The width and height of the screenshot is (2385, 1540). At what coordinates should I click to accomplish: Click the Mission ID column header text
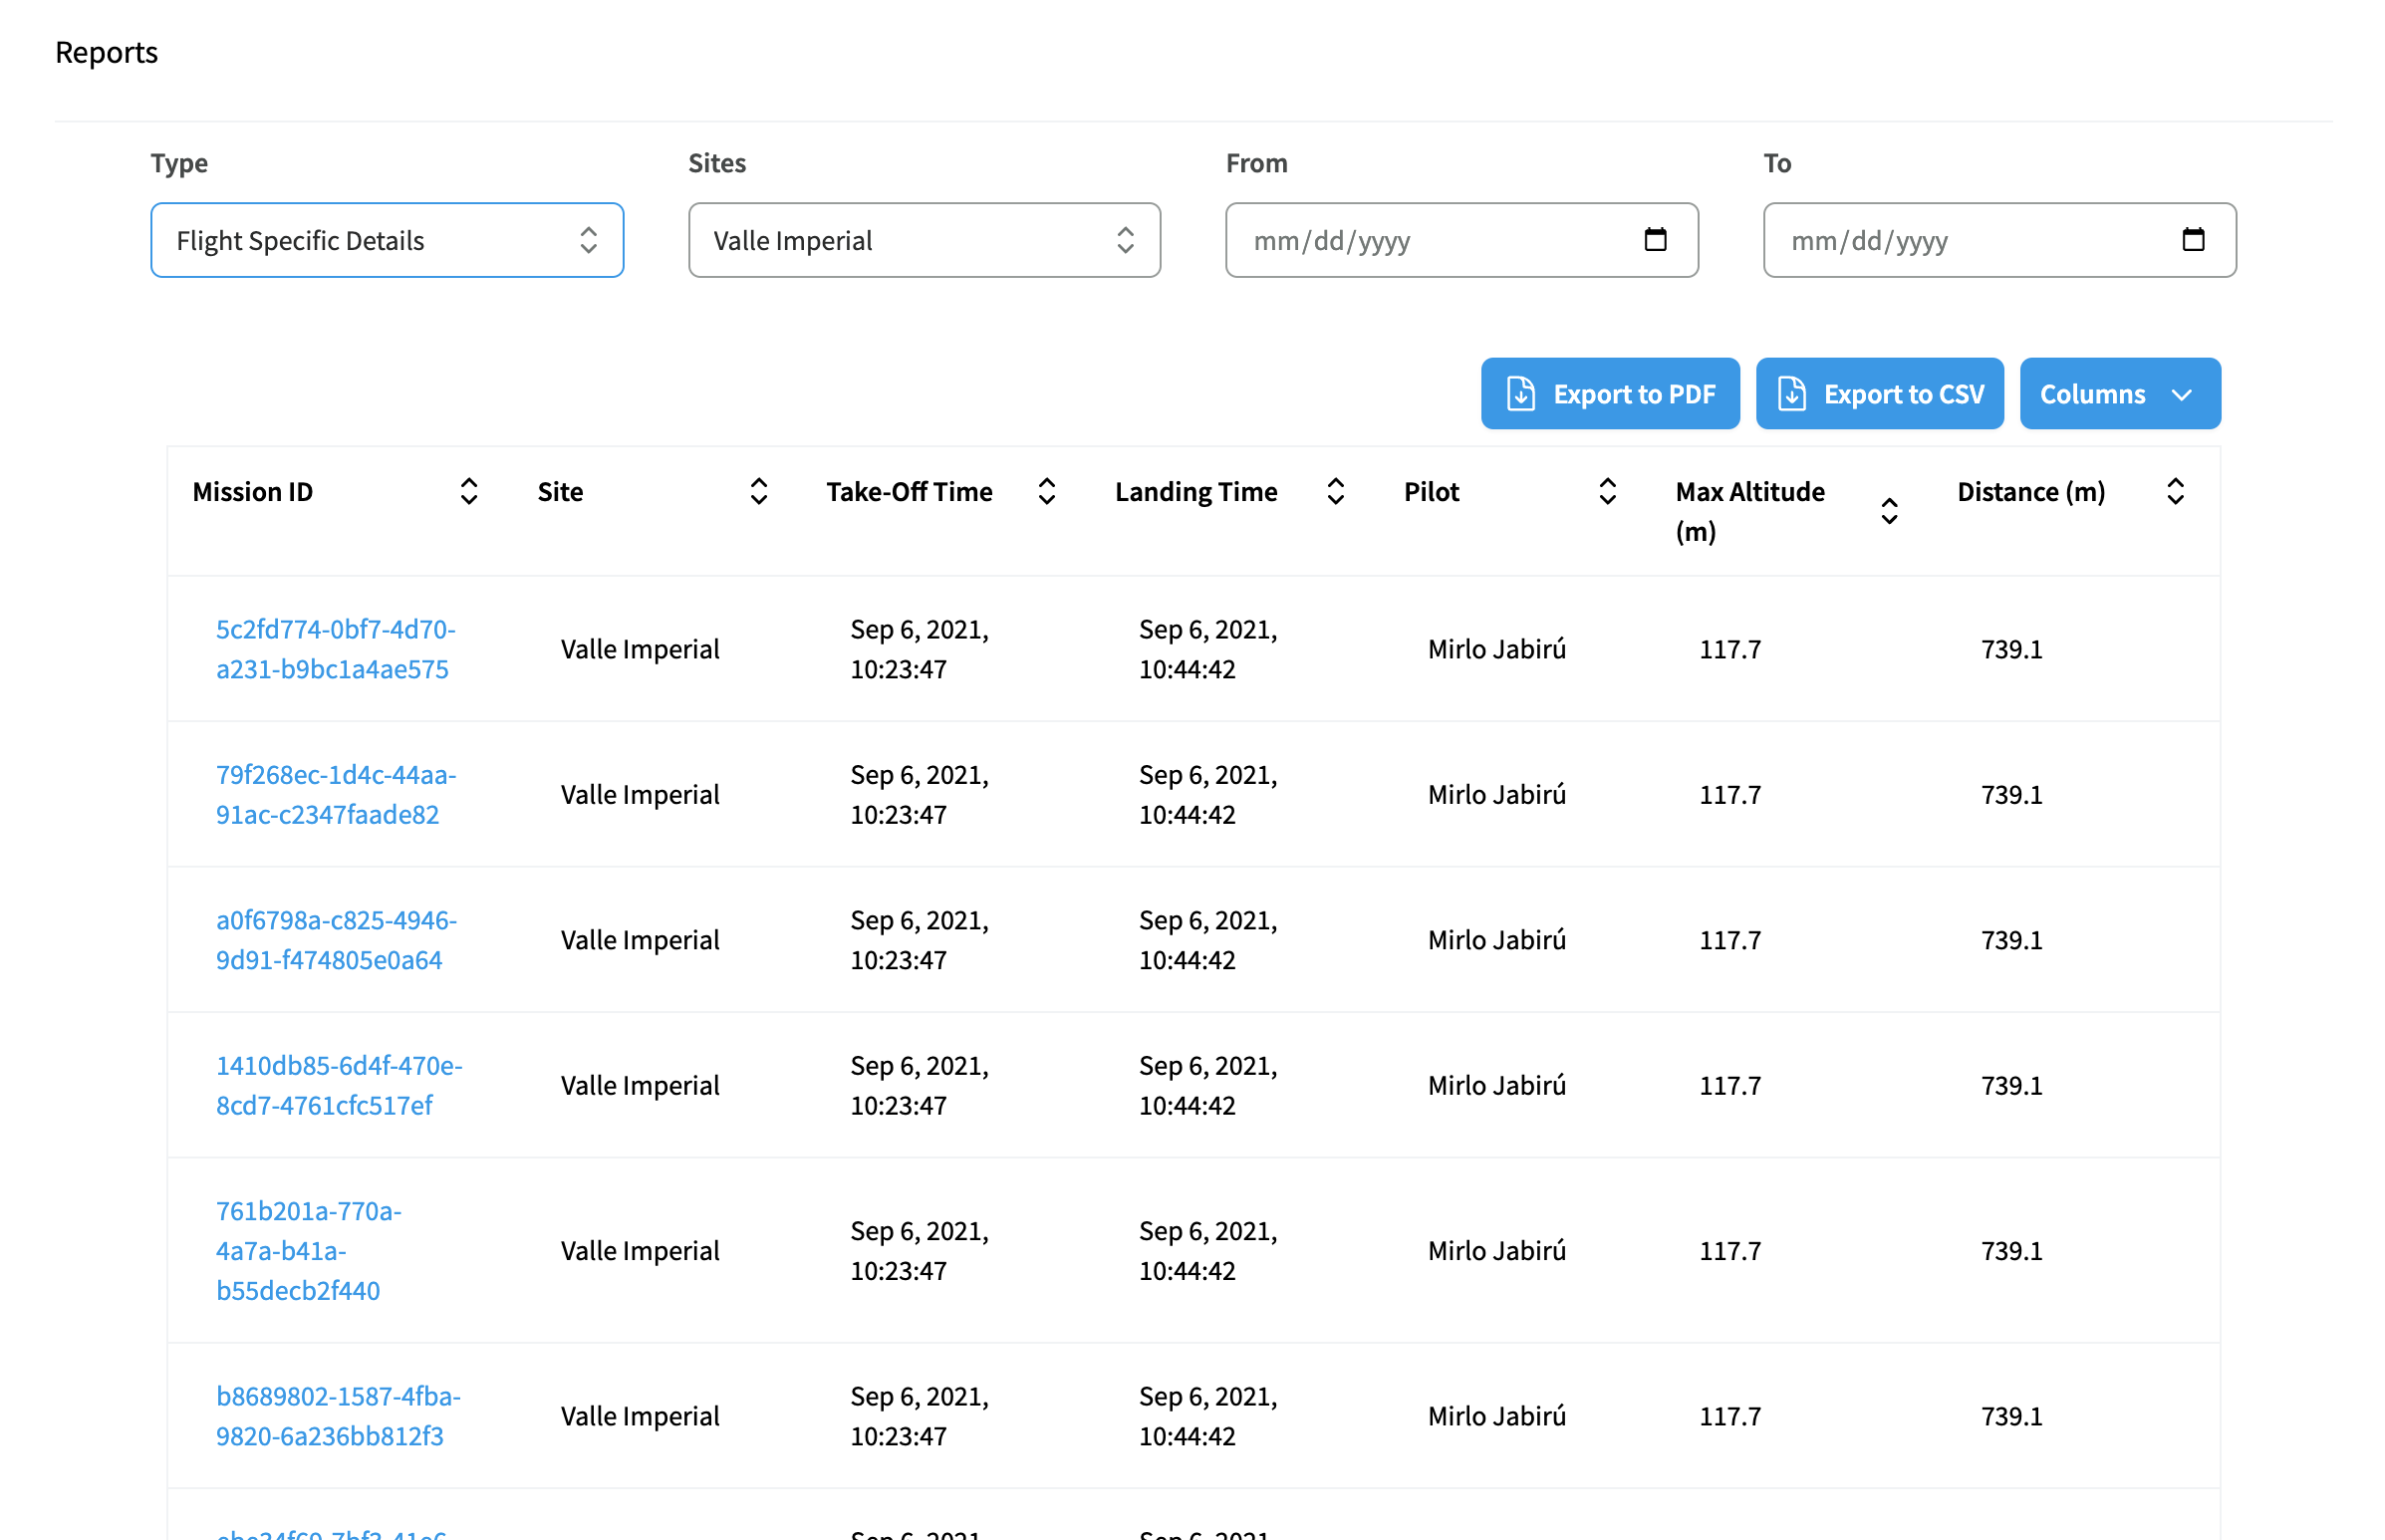pyautogui.click(x=253, y=492)
